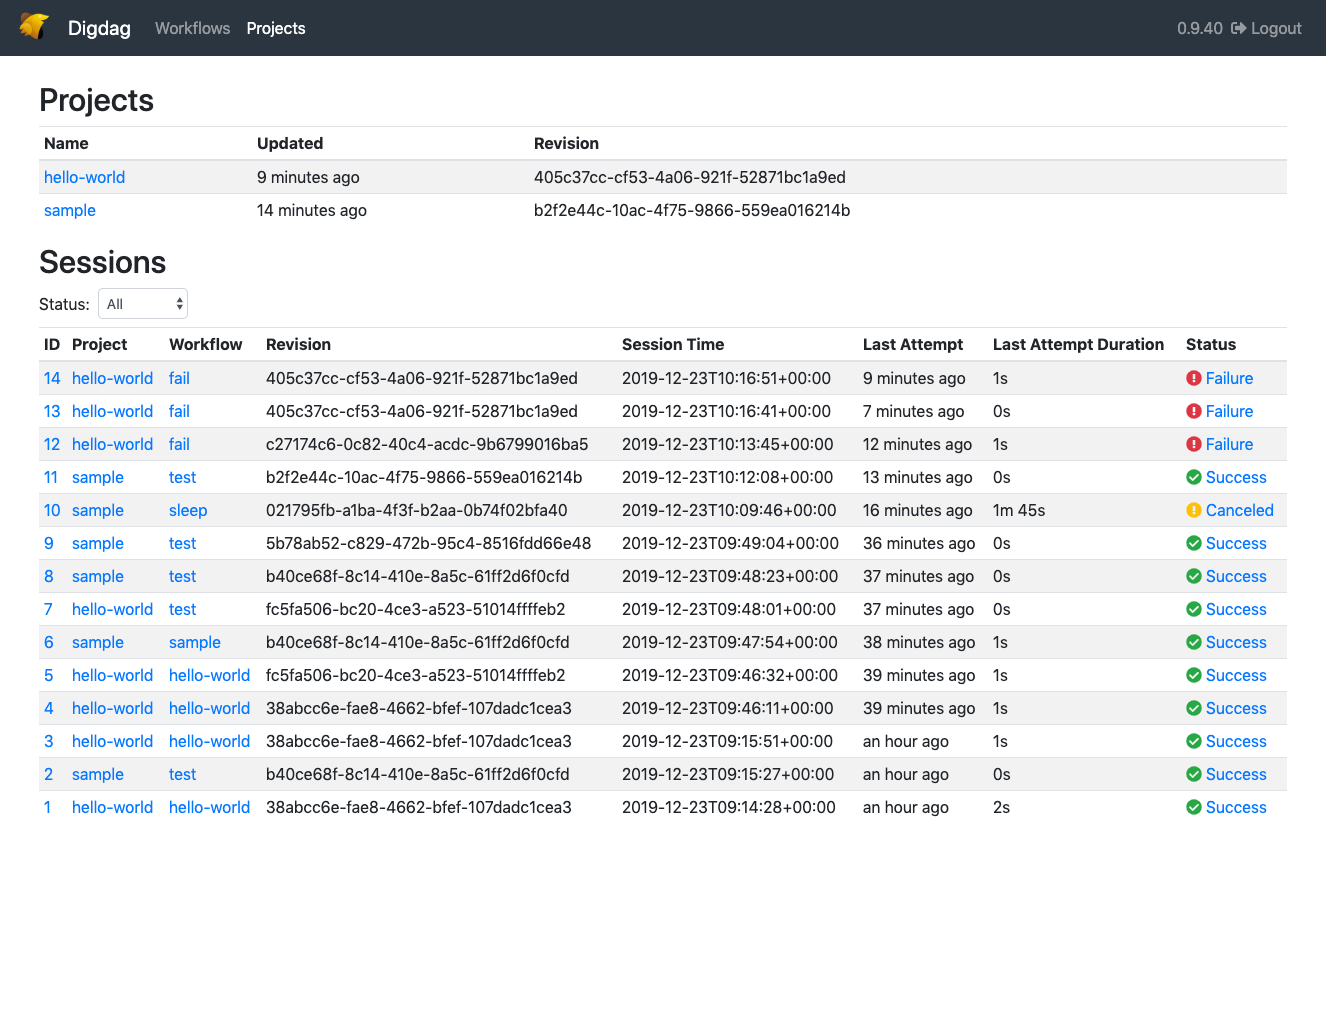Switch to the Workflows tab
The width and height of the screenshot is (1326, 1035).
point(192,28)
